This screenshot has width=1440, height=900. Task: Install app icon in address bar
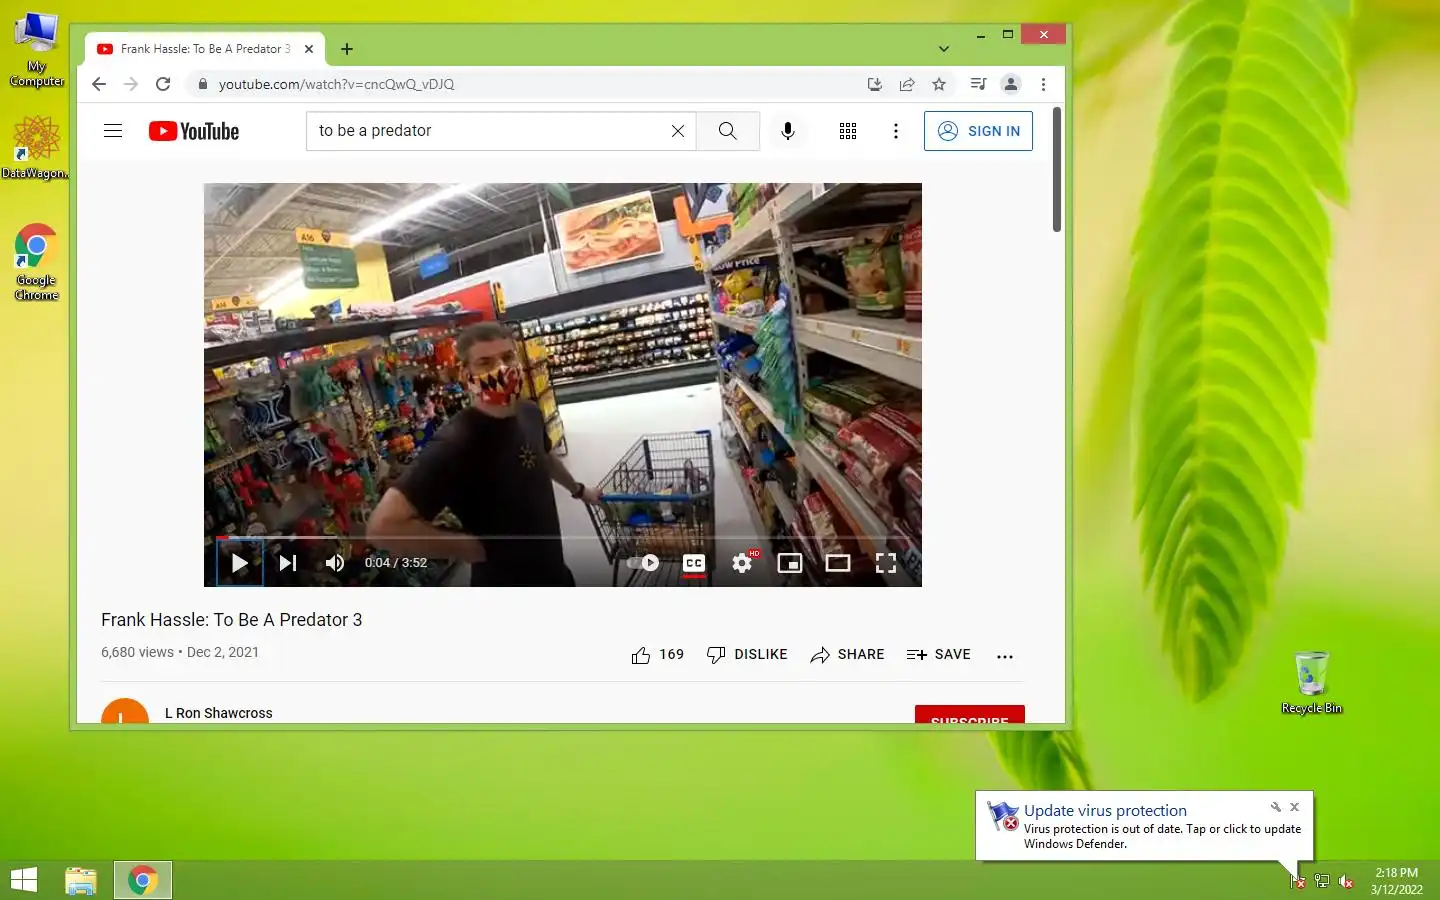[875, 84]
